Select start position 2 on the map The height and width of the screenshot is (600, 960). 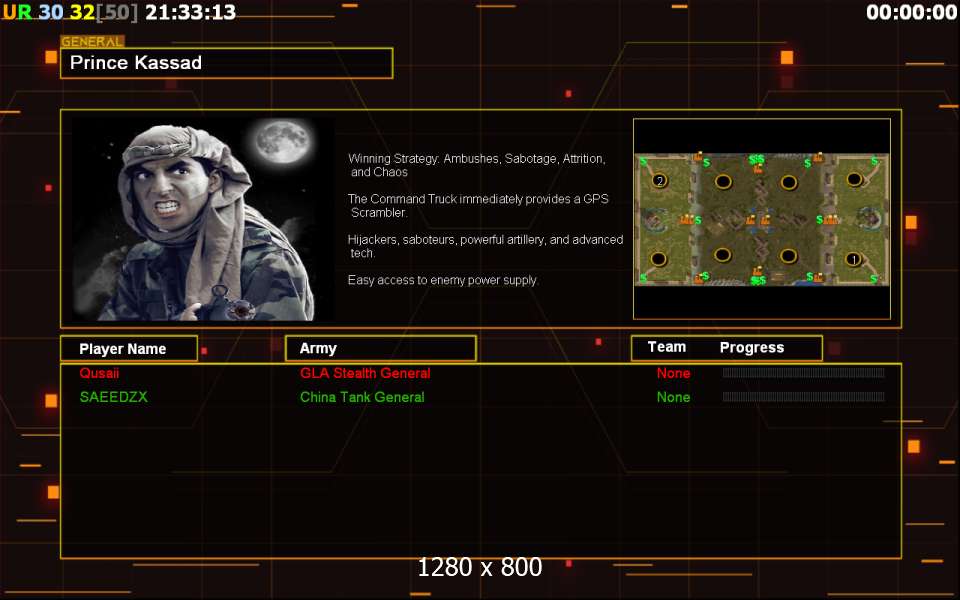coord(659,181)
